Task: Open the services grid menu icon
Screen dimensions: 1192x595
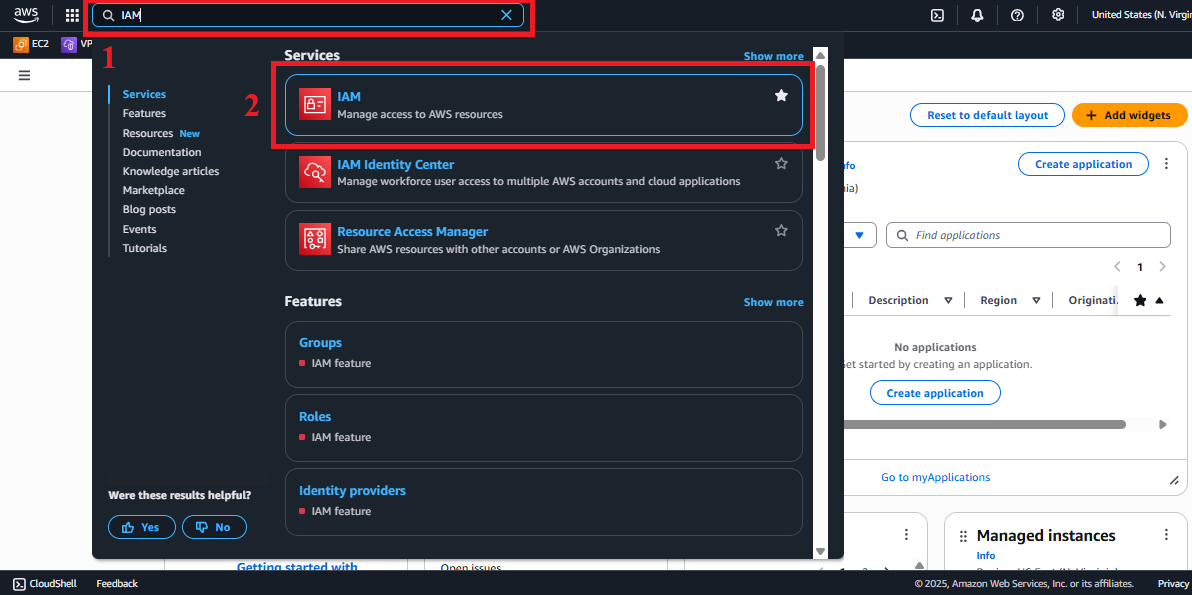Action: [x=72, y=15]
